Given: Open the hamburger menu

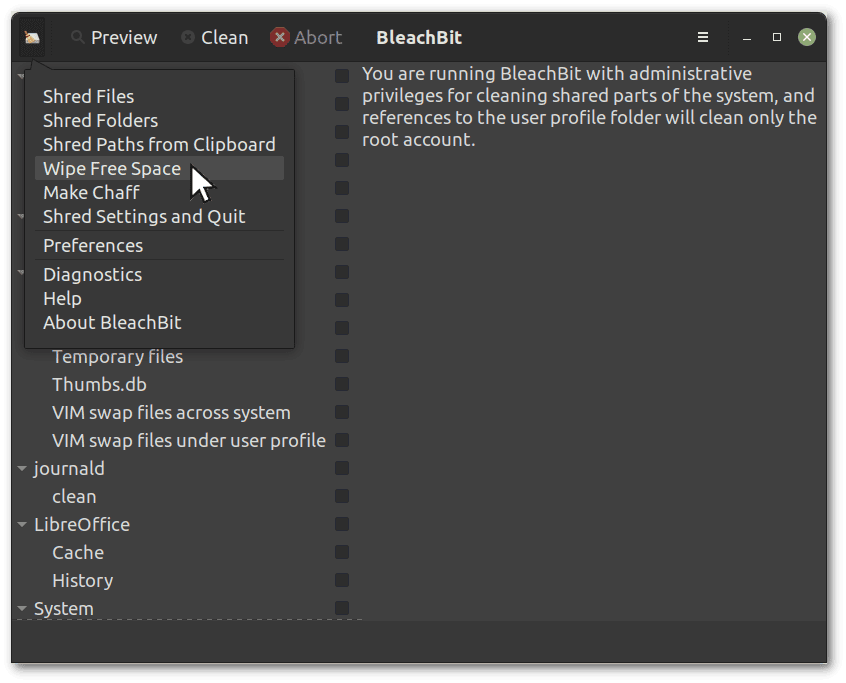Looking at the screenshot, I should (x=702, y=37).
